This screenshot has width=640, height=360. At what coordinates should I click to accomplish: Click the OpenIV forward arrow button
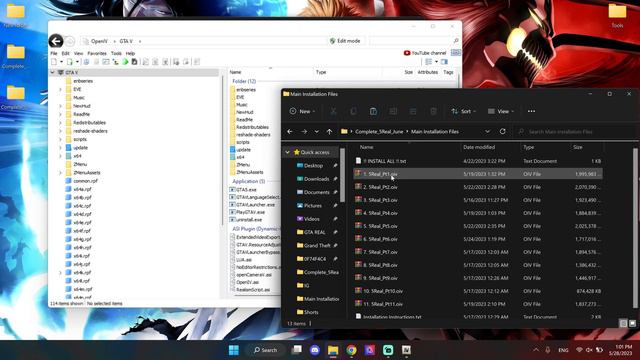point(70,41)
